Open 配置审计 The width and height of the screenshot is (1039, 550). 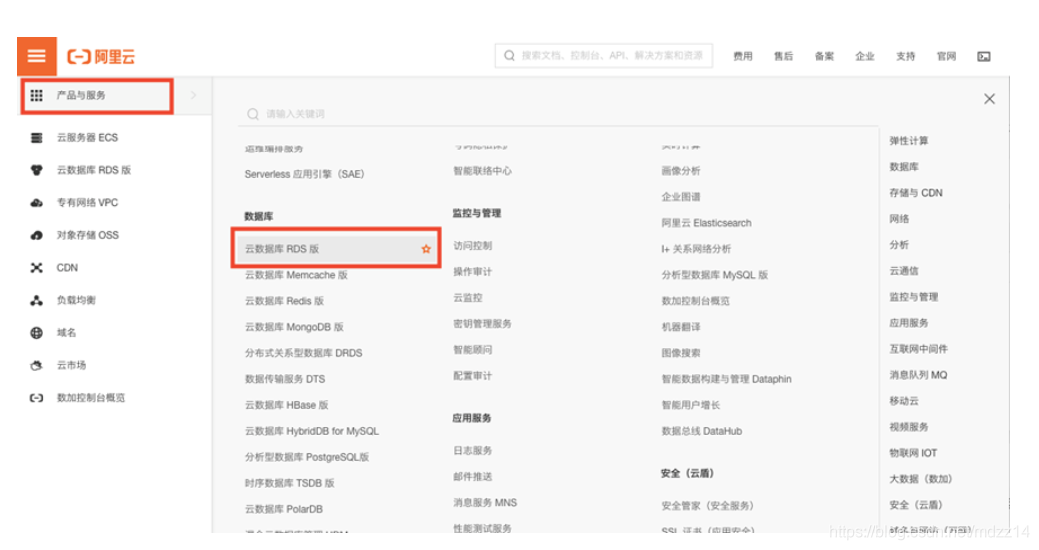(472, 376)
